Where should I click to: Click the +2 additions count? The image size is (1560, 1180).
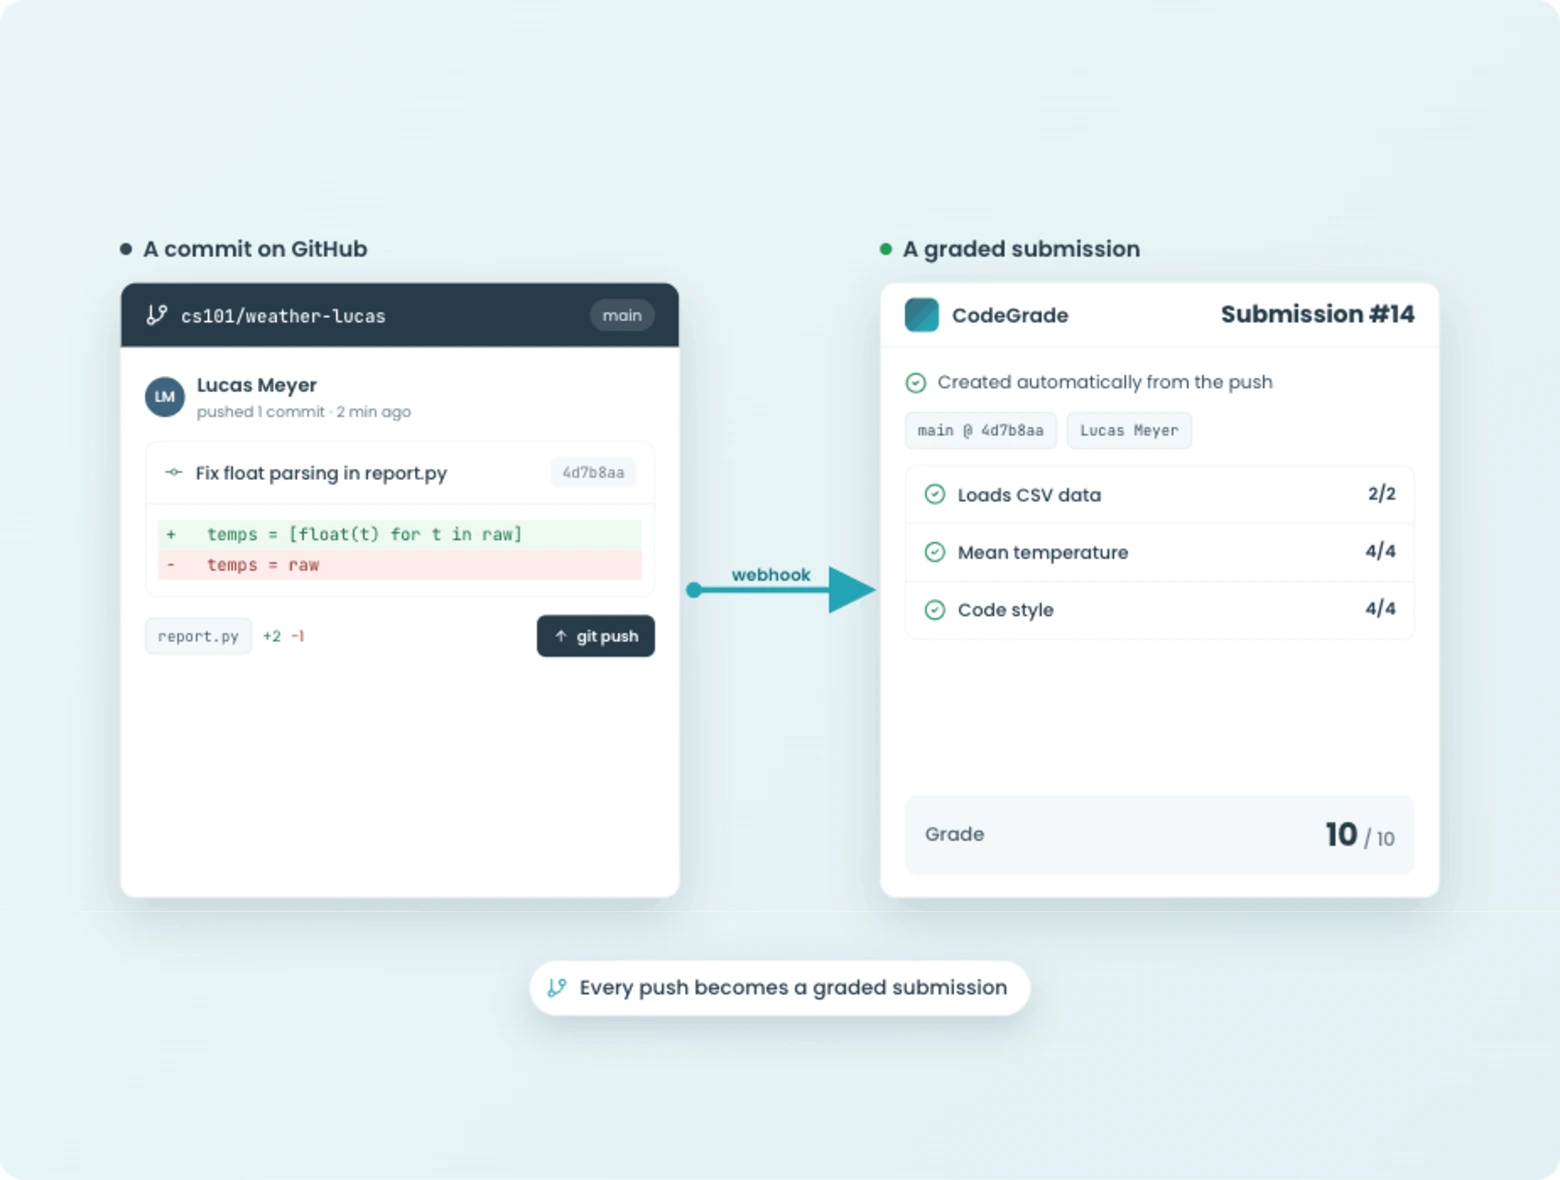tap(272, 636)
